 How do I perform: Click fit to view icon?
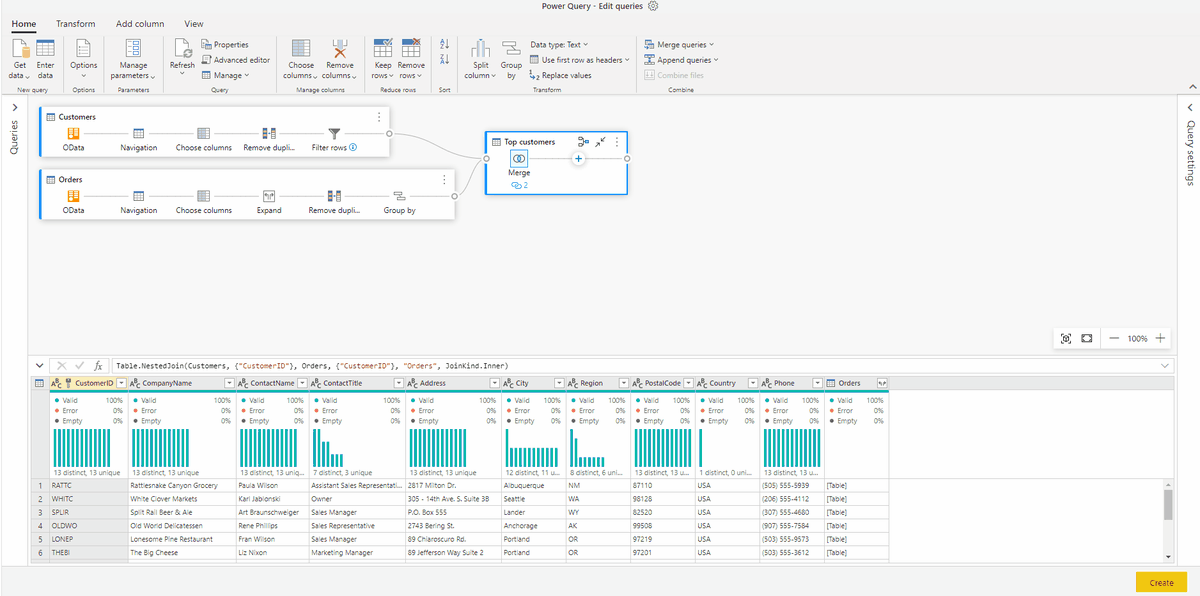pyautogui.click(x=1066, y=339)
